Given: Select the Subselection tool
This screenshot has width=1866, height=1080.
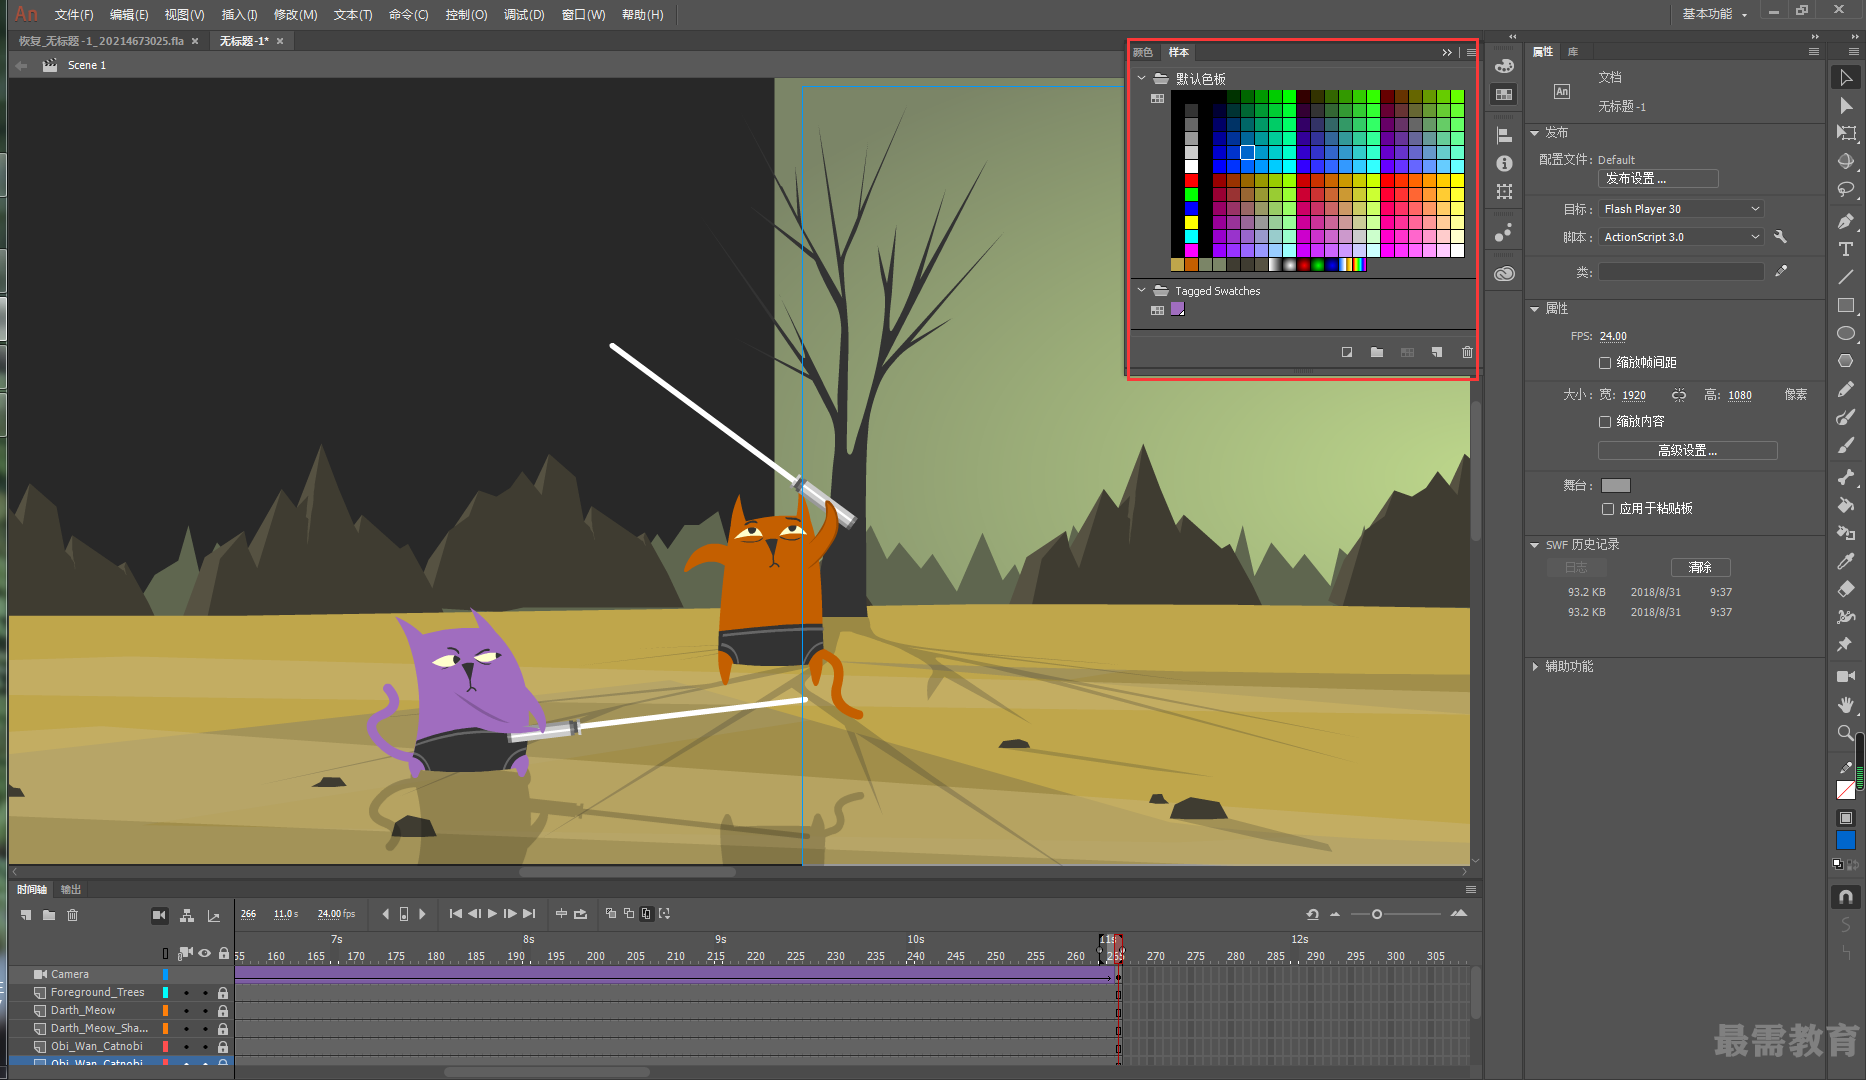Looking at the screenshot, I should [1846, 106].
